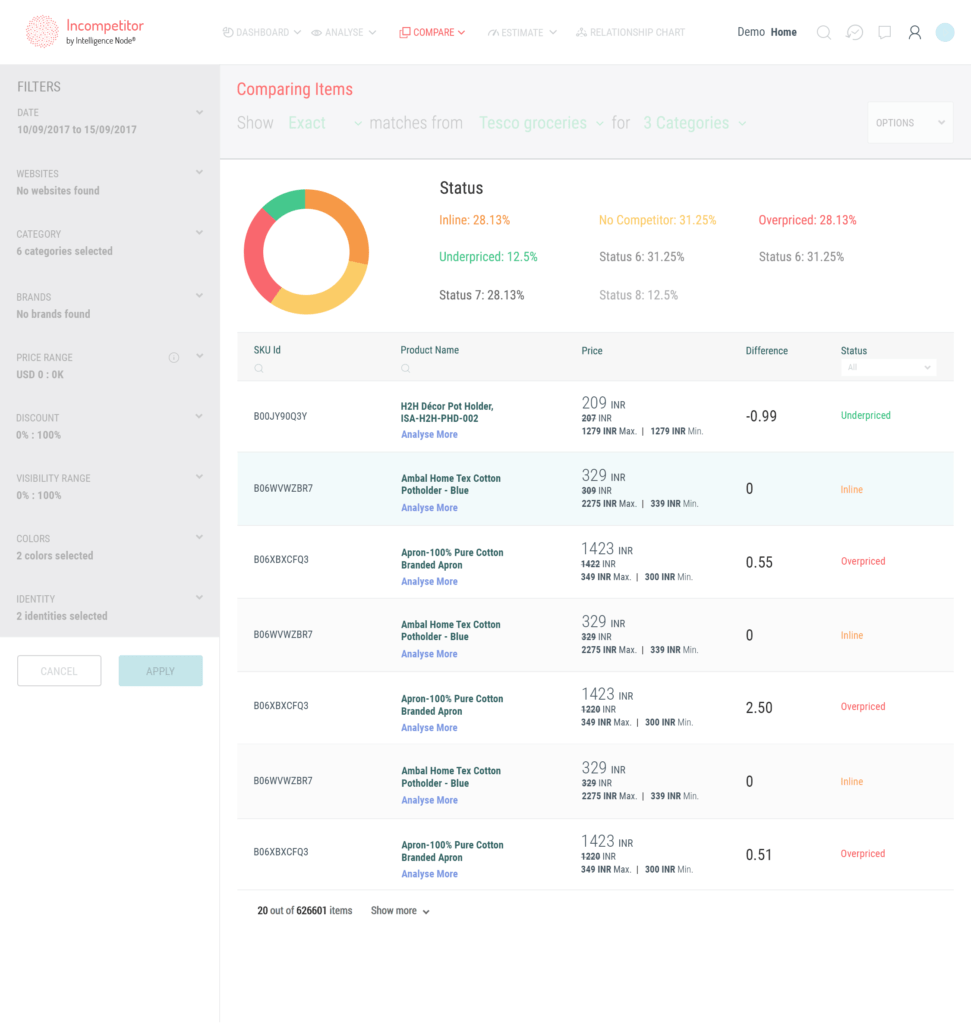This screenshot has width=971, height=1024.
Task: Click the SKU Id column search icon
Action: (x=259, y=369)
